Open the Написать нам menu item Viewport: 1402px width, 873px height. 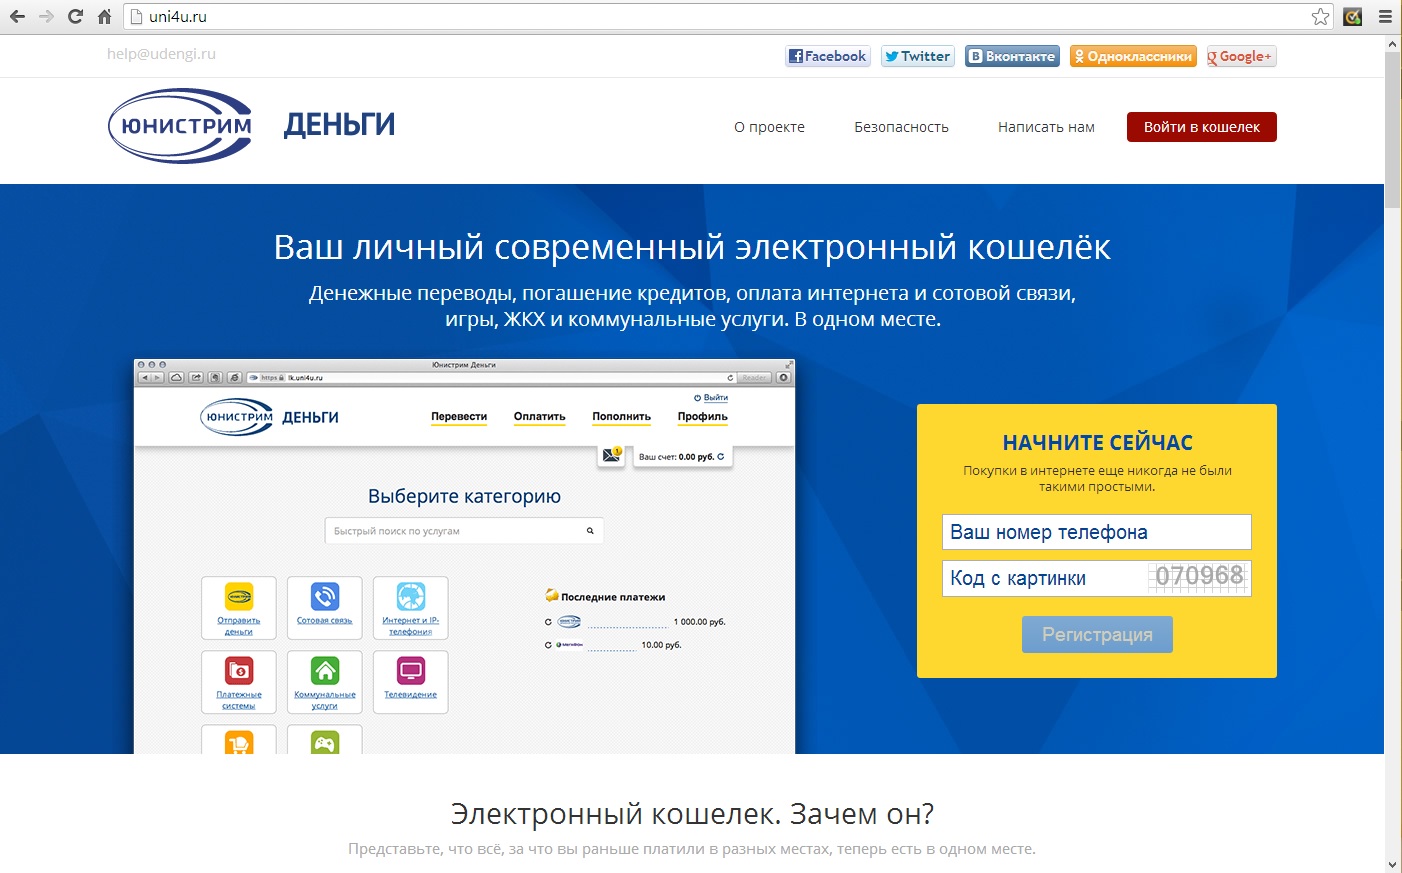(1046, 127)
